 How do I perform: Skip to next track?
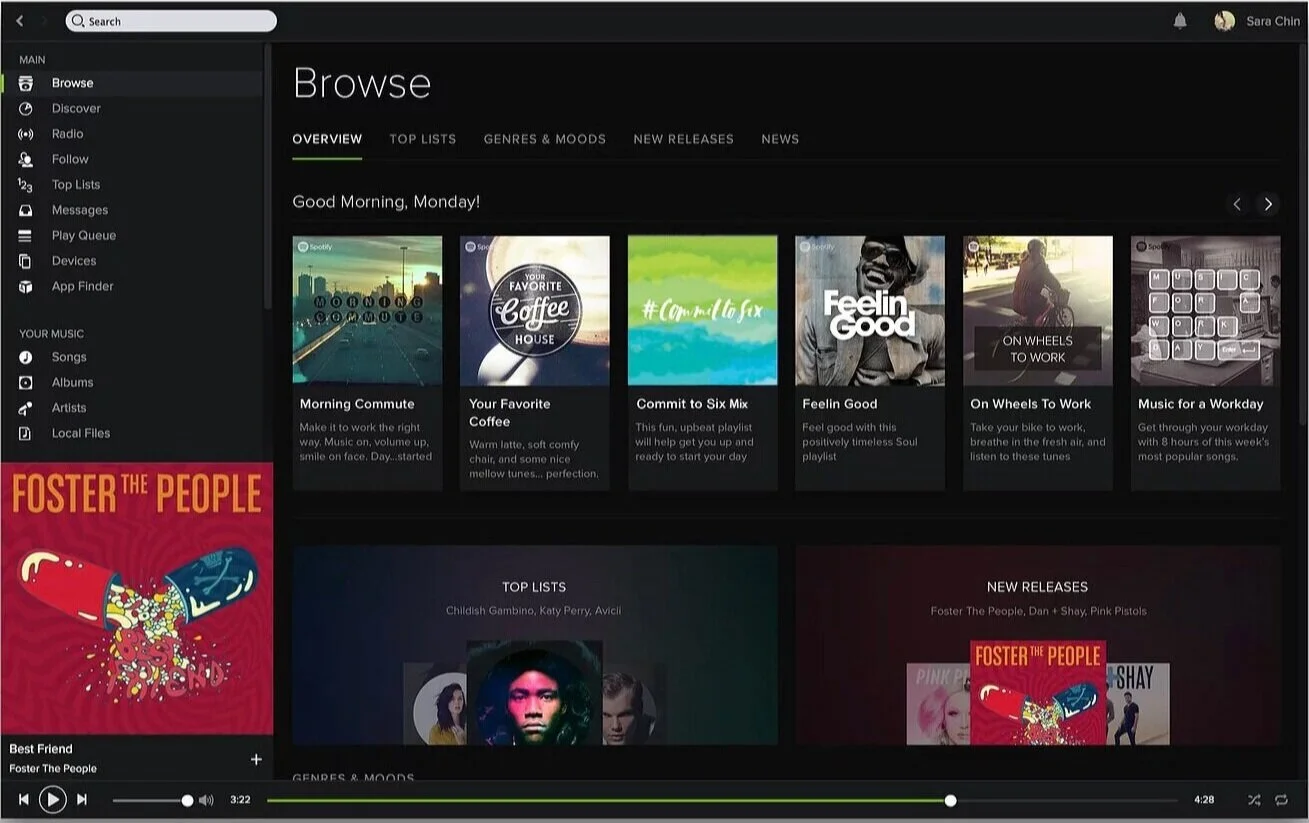tap(82, 800)
